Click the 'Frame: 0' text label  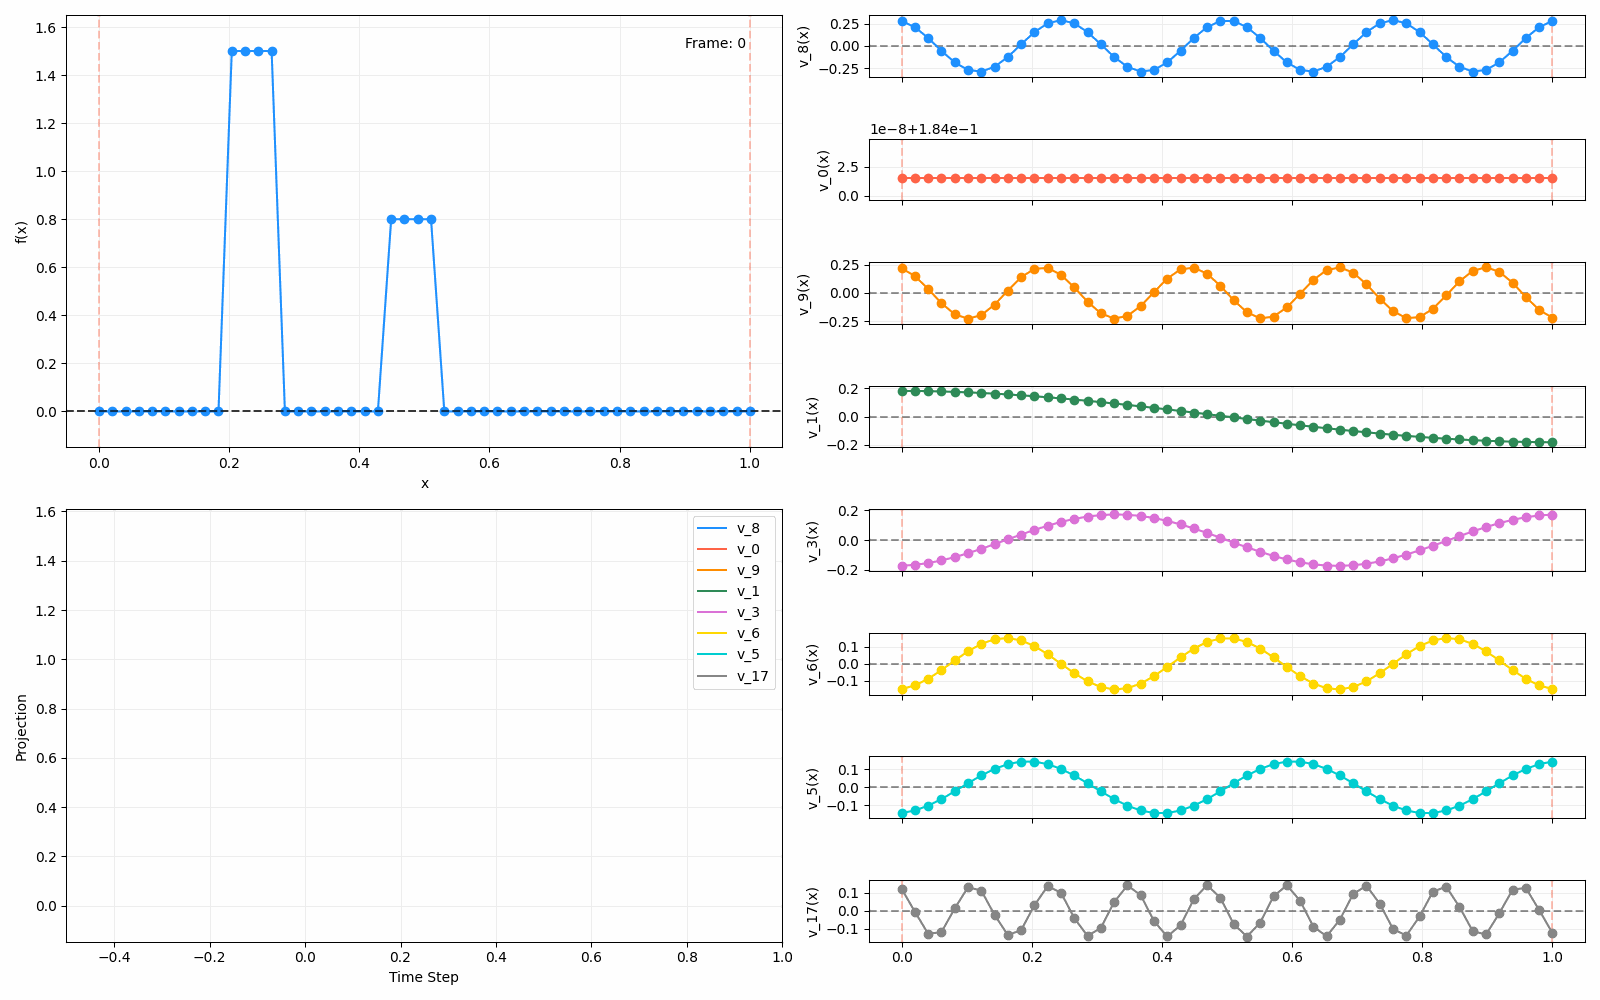click(x=715, y=43)
